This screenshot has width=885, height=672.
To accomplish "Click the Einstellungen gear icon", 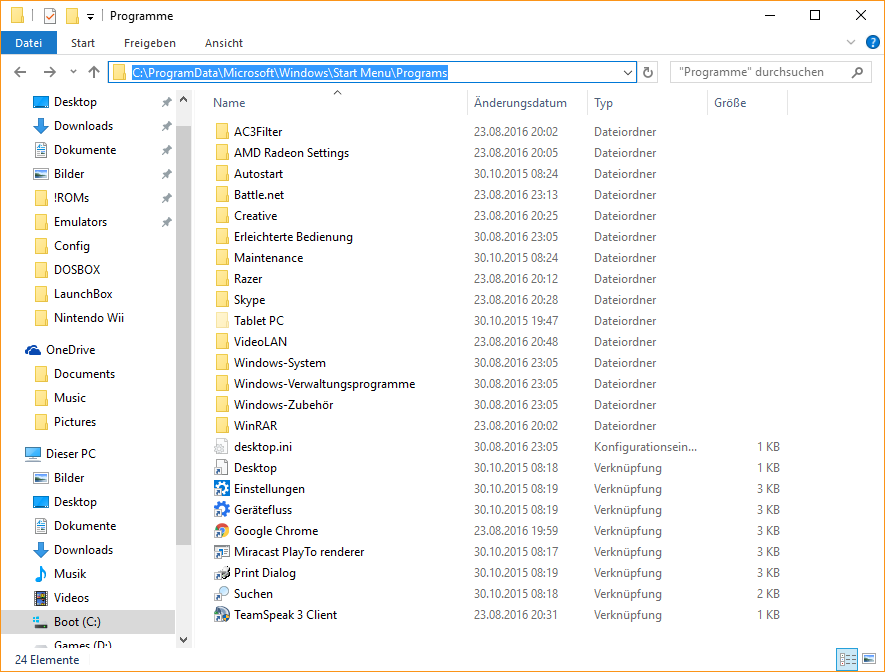I will click(221, 489).
